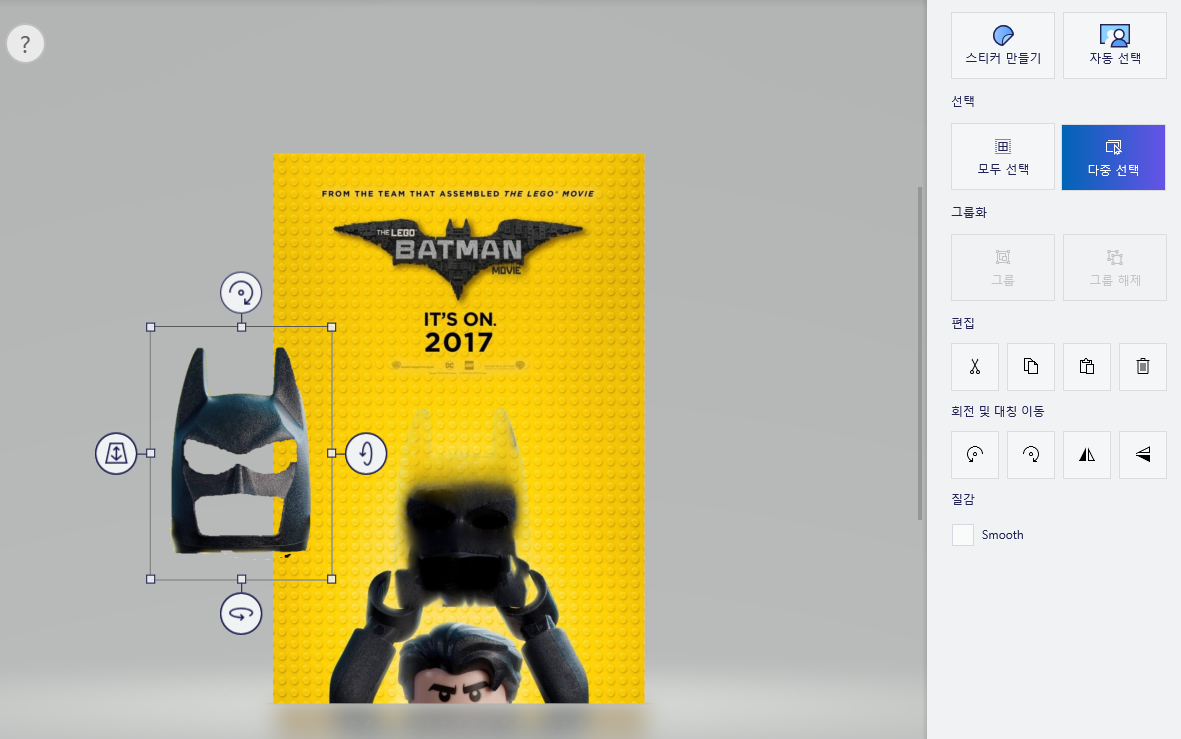Flip horizontally using the mirror icon

pyautogui.click(x=1087, y=455)
